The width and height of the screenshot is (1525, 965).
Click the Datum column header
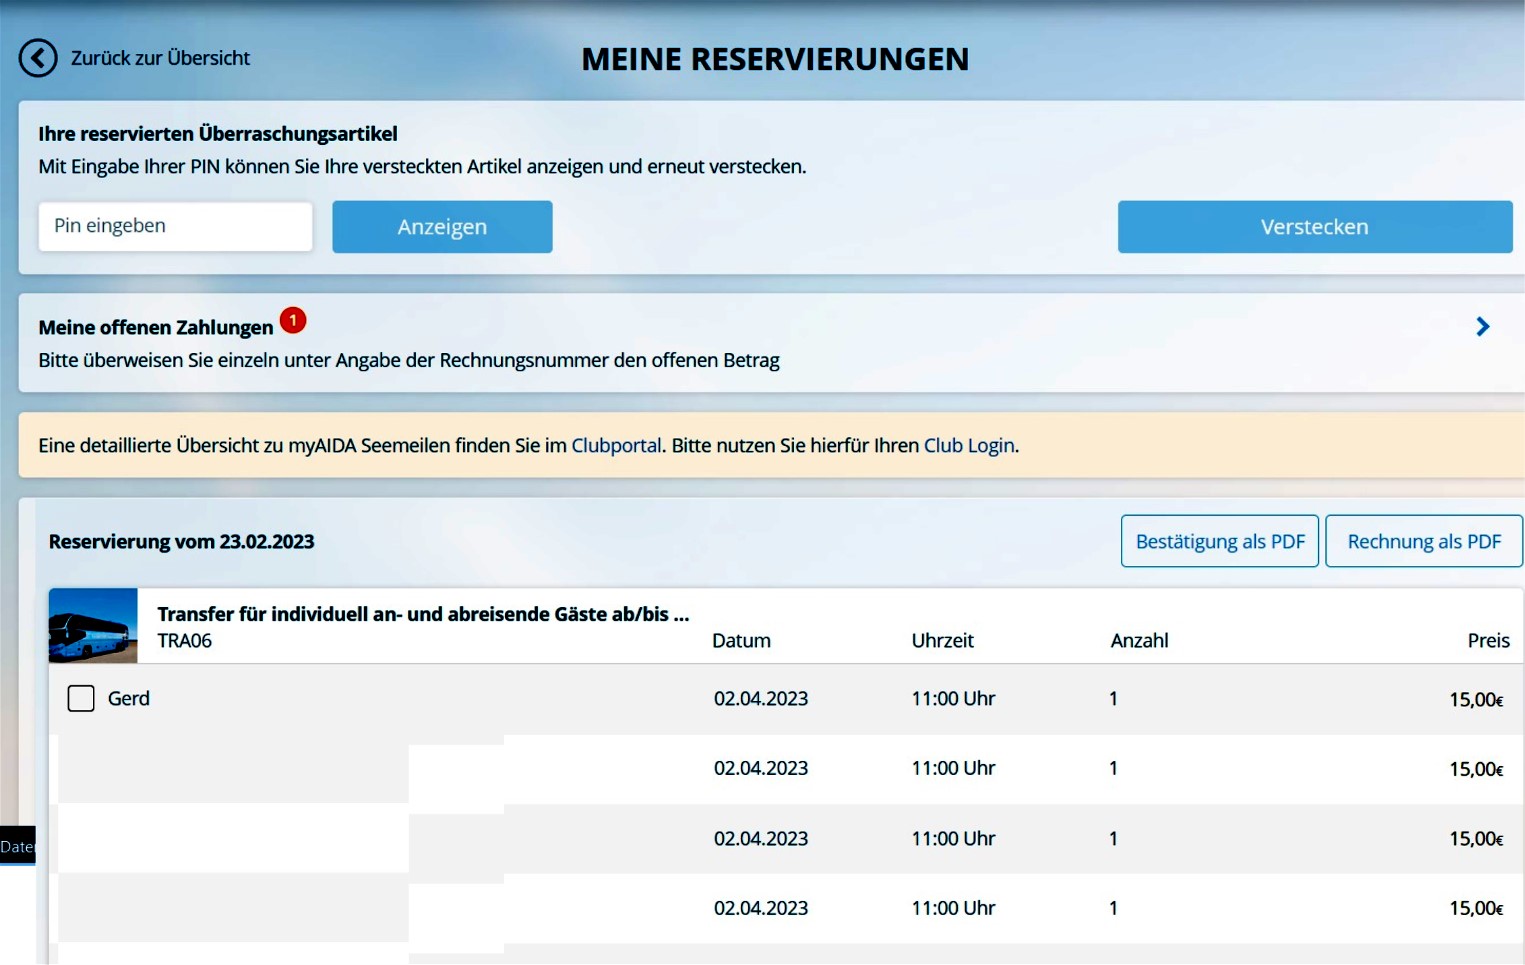pos(741,641)
